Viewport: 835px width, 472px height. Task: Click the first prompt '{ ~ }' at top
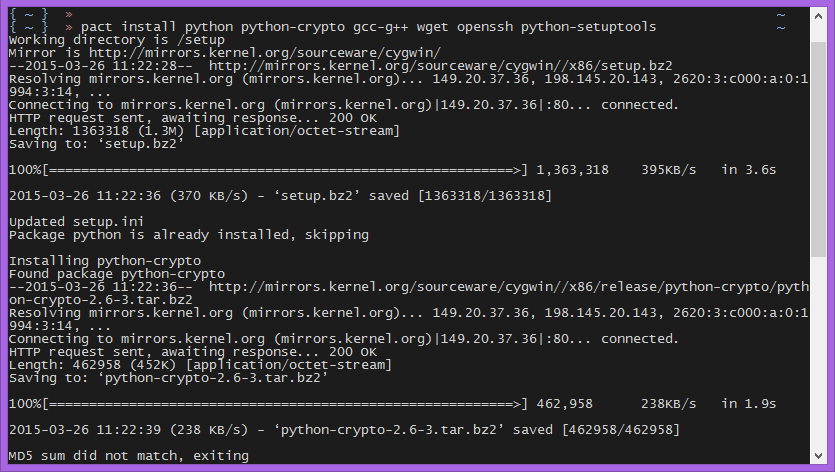point(29,13)
